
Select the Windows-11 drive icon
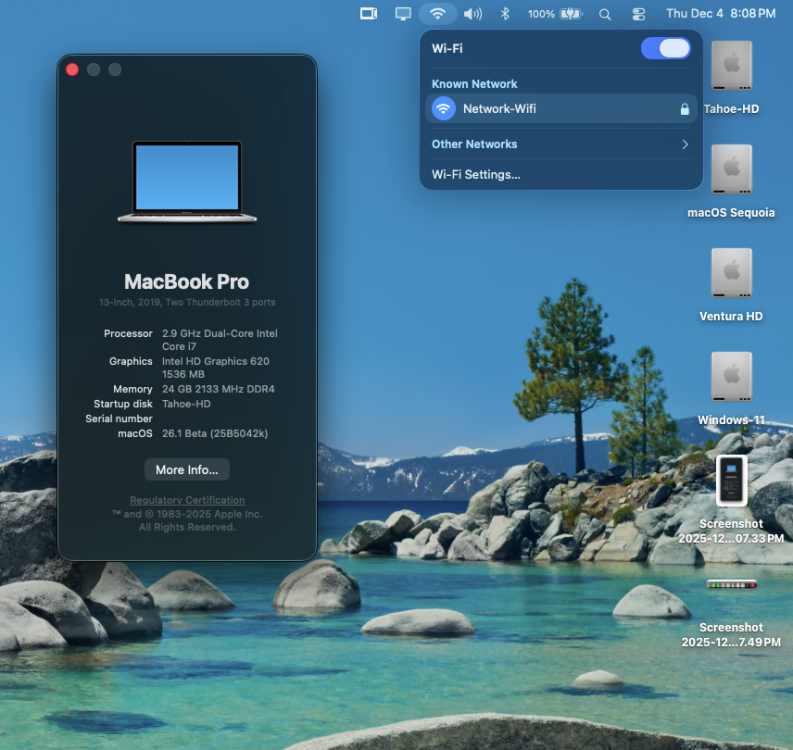(731, 377)
